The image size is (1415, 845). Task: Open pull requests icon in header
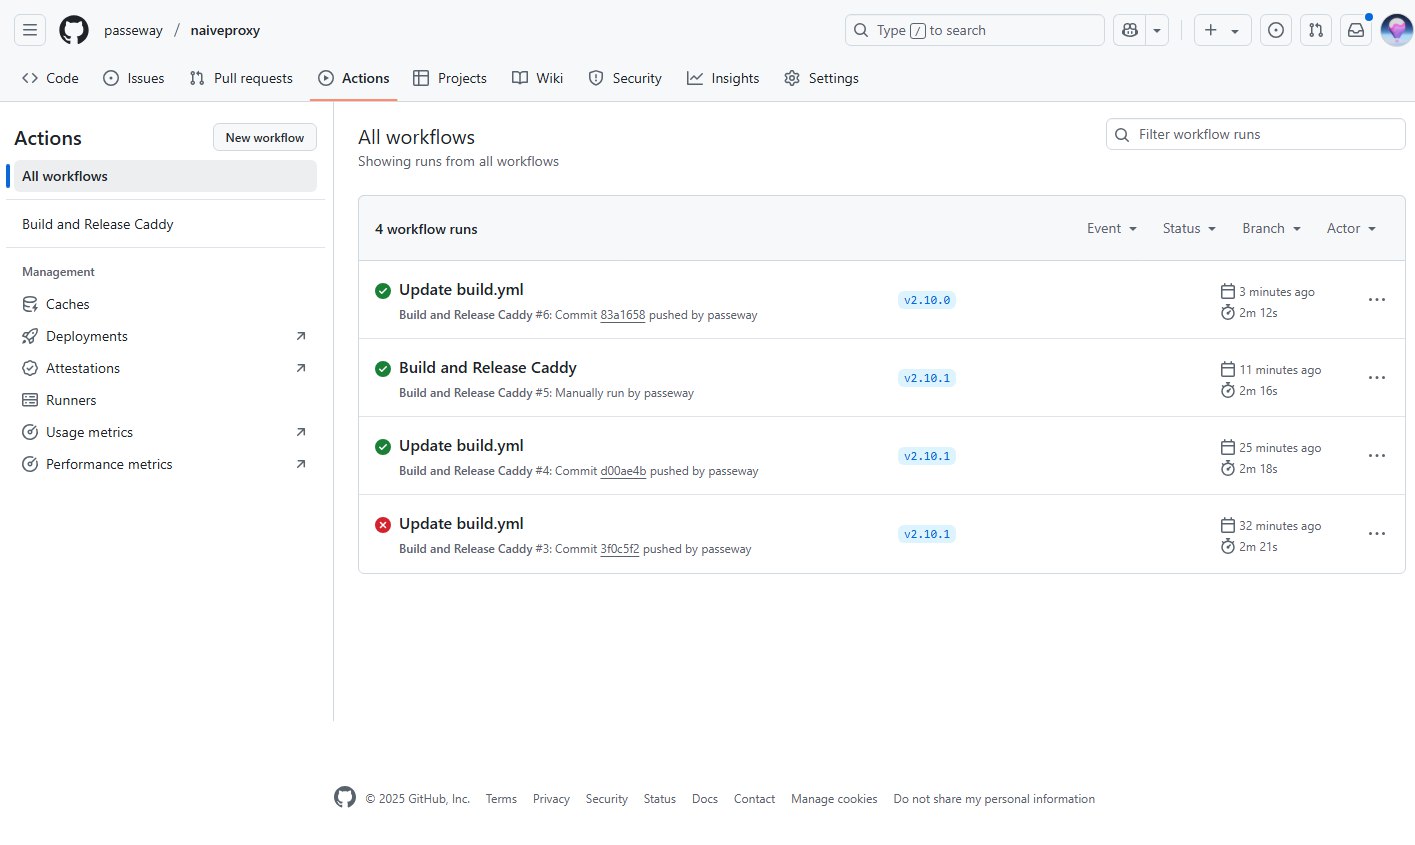pos(1316,30)
